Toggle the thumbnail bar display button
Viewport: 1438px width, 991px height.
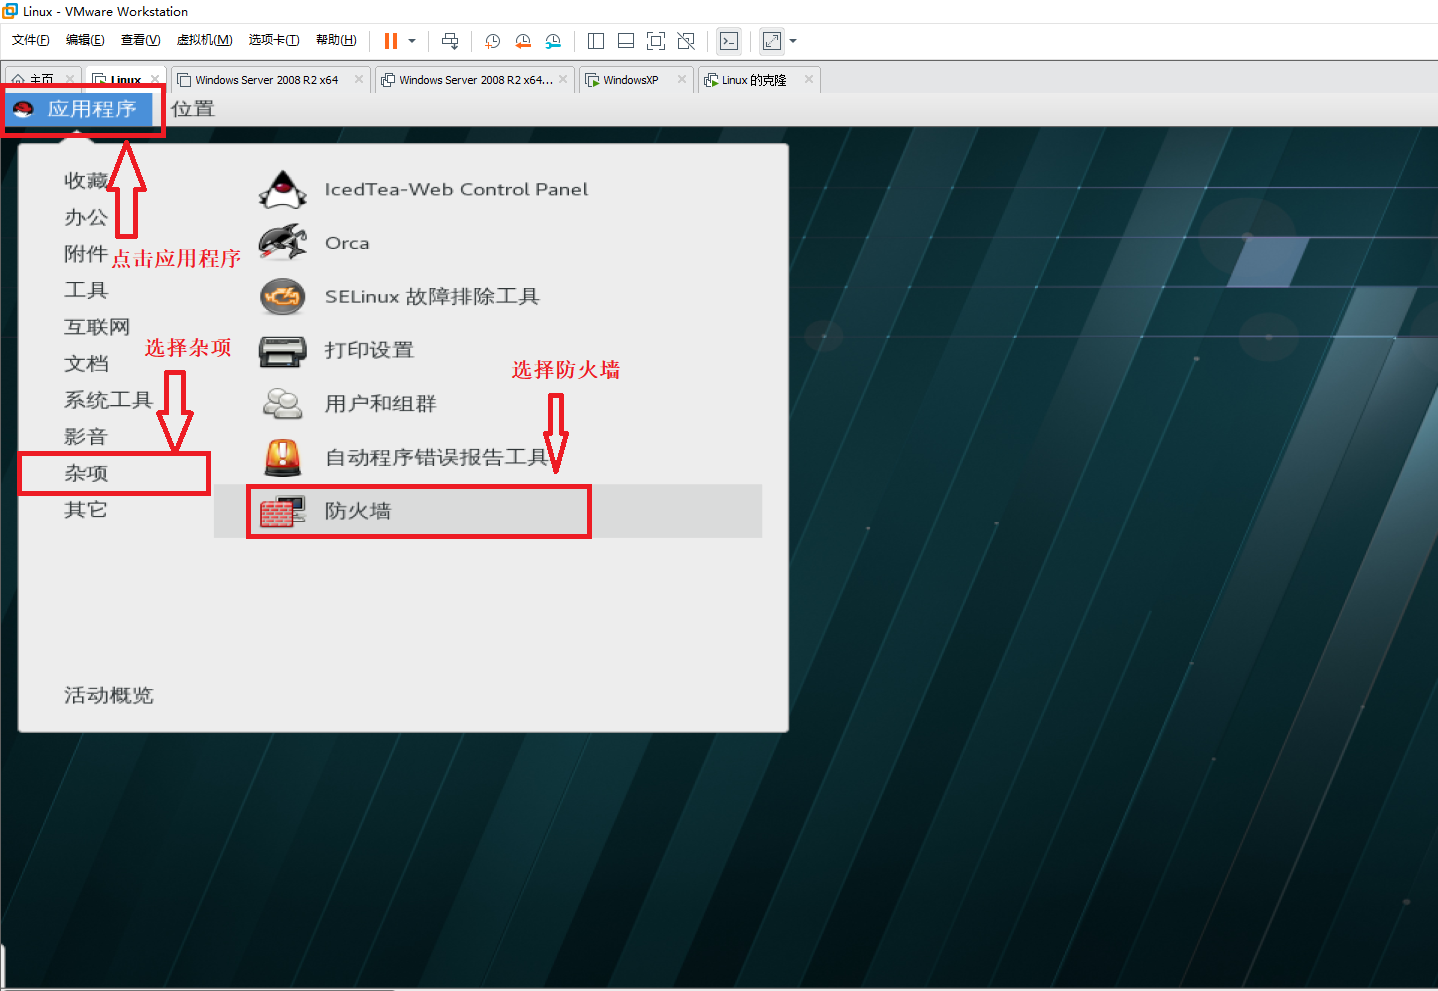click(x=626, y=41)
